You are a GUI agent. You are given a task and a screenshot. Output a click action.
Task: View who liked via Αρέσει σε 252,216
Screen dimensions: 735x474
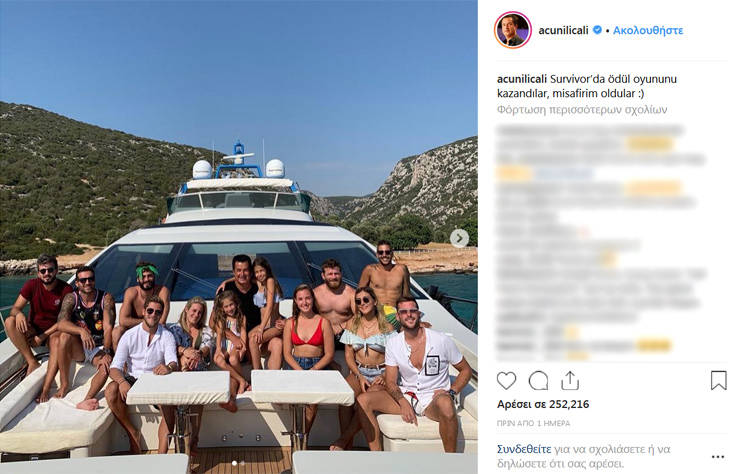click(543, 404)
